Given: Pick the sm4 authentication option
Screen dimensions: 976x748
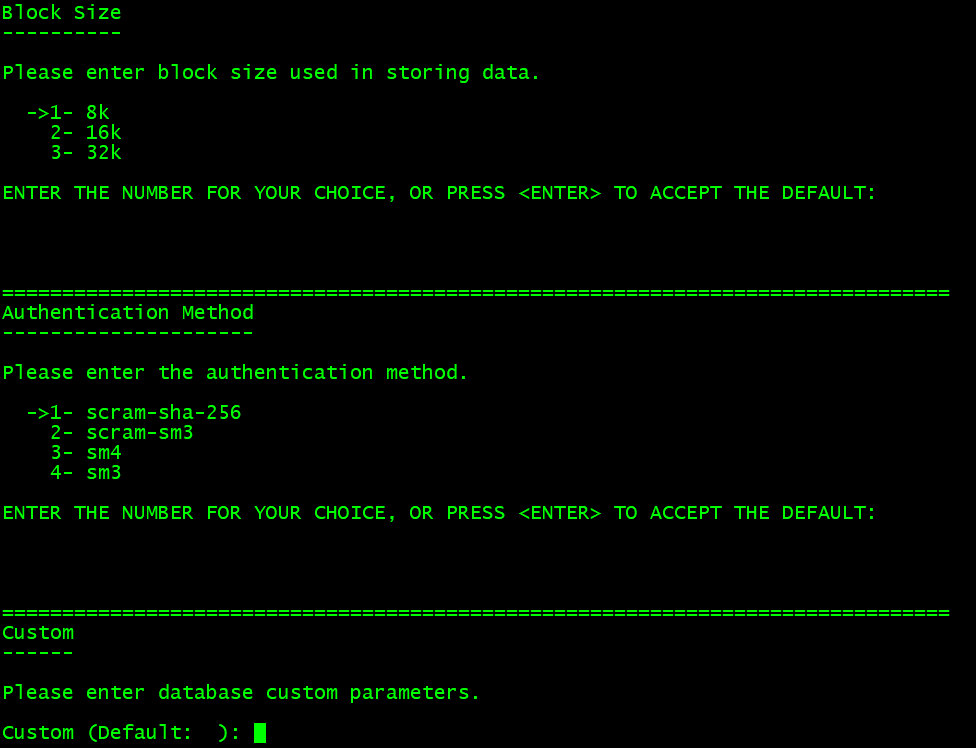Looking at the screenshot, I should pos(86,452).
